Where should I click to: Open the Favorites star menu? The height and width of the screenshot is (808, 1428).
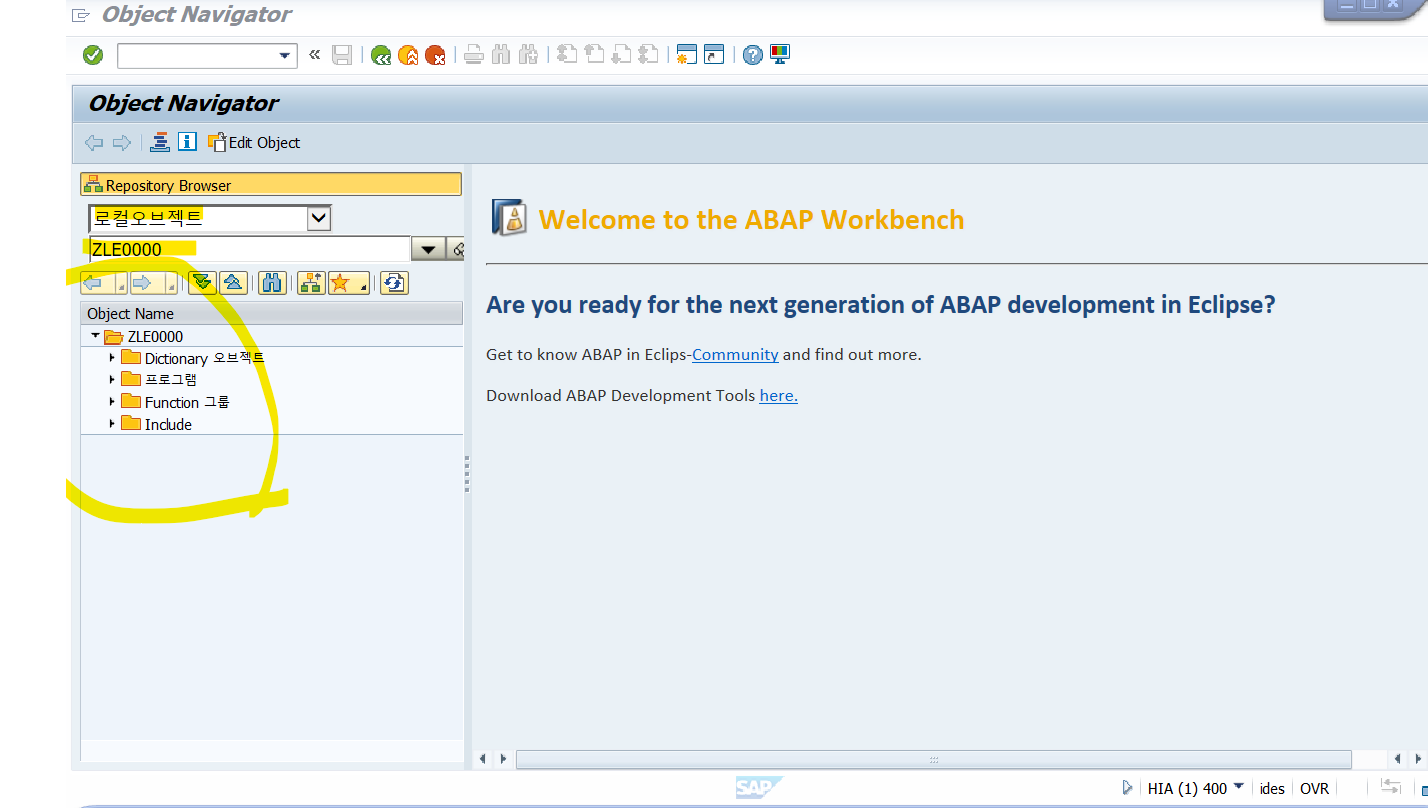click(x=348, y=283)
